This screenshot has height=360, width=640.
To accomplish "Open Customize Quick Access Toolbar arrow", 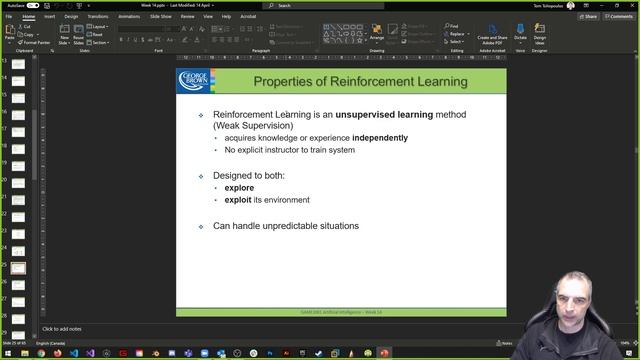I will (89, 6).
